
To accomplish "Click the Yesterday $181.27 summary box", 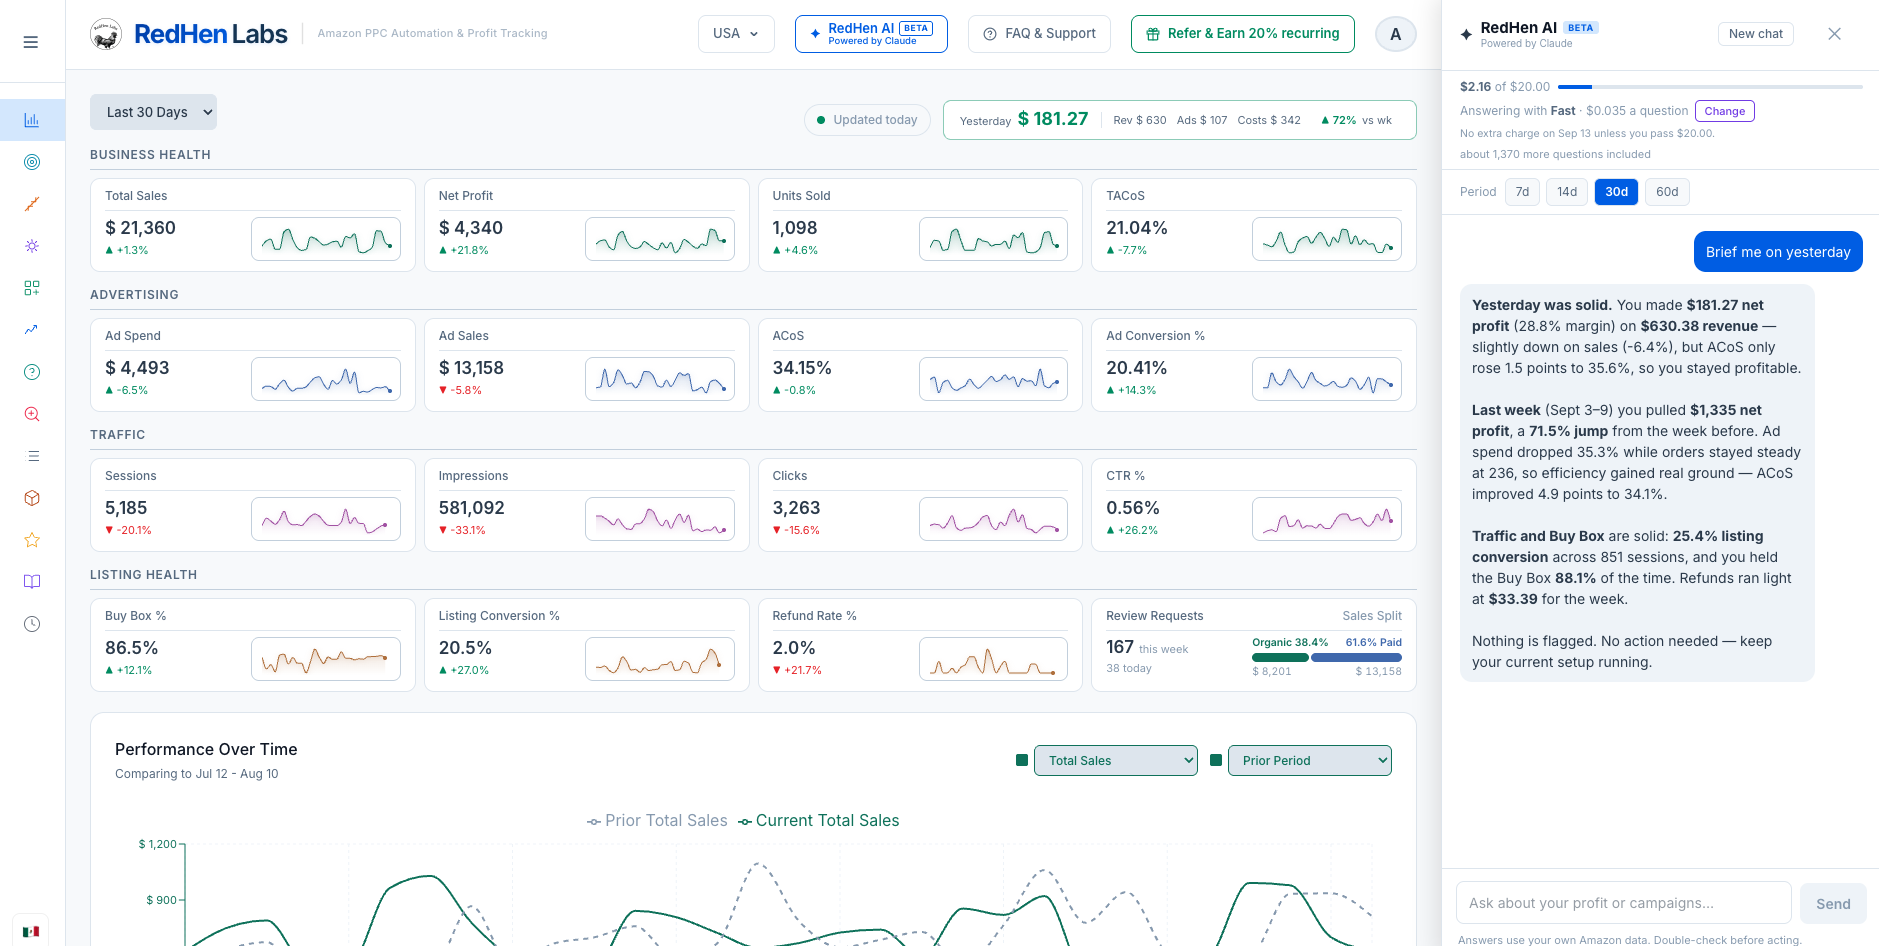I will [x=1180, y=120].
